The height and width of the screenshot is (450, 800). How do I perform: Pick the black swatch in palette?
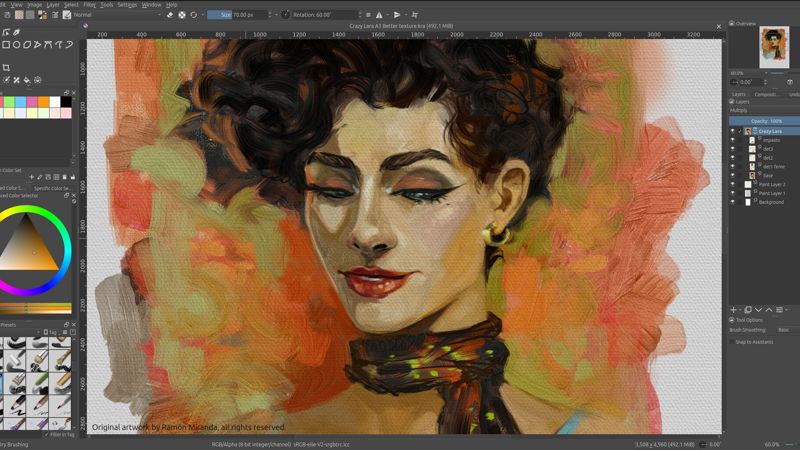(x=66, y=102)
